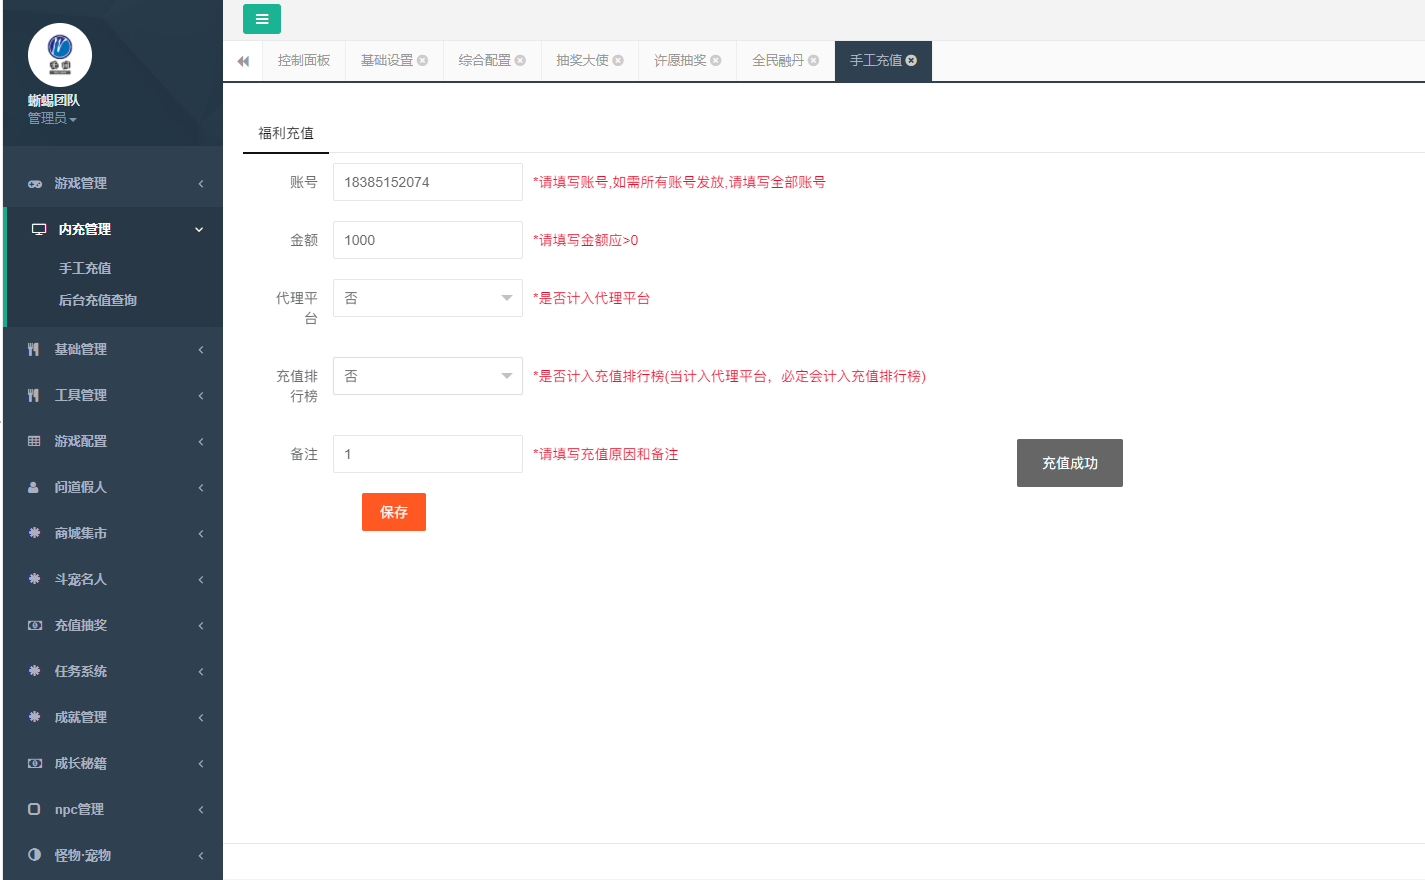Open the 代理平台 dropdown
Image resolution: width=1425 pixels, height=880 pixels.
[x=427, y=298]
